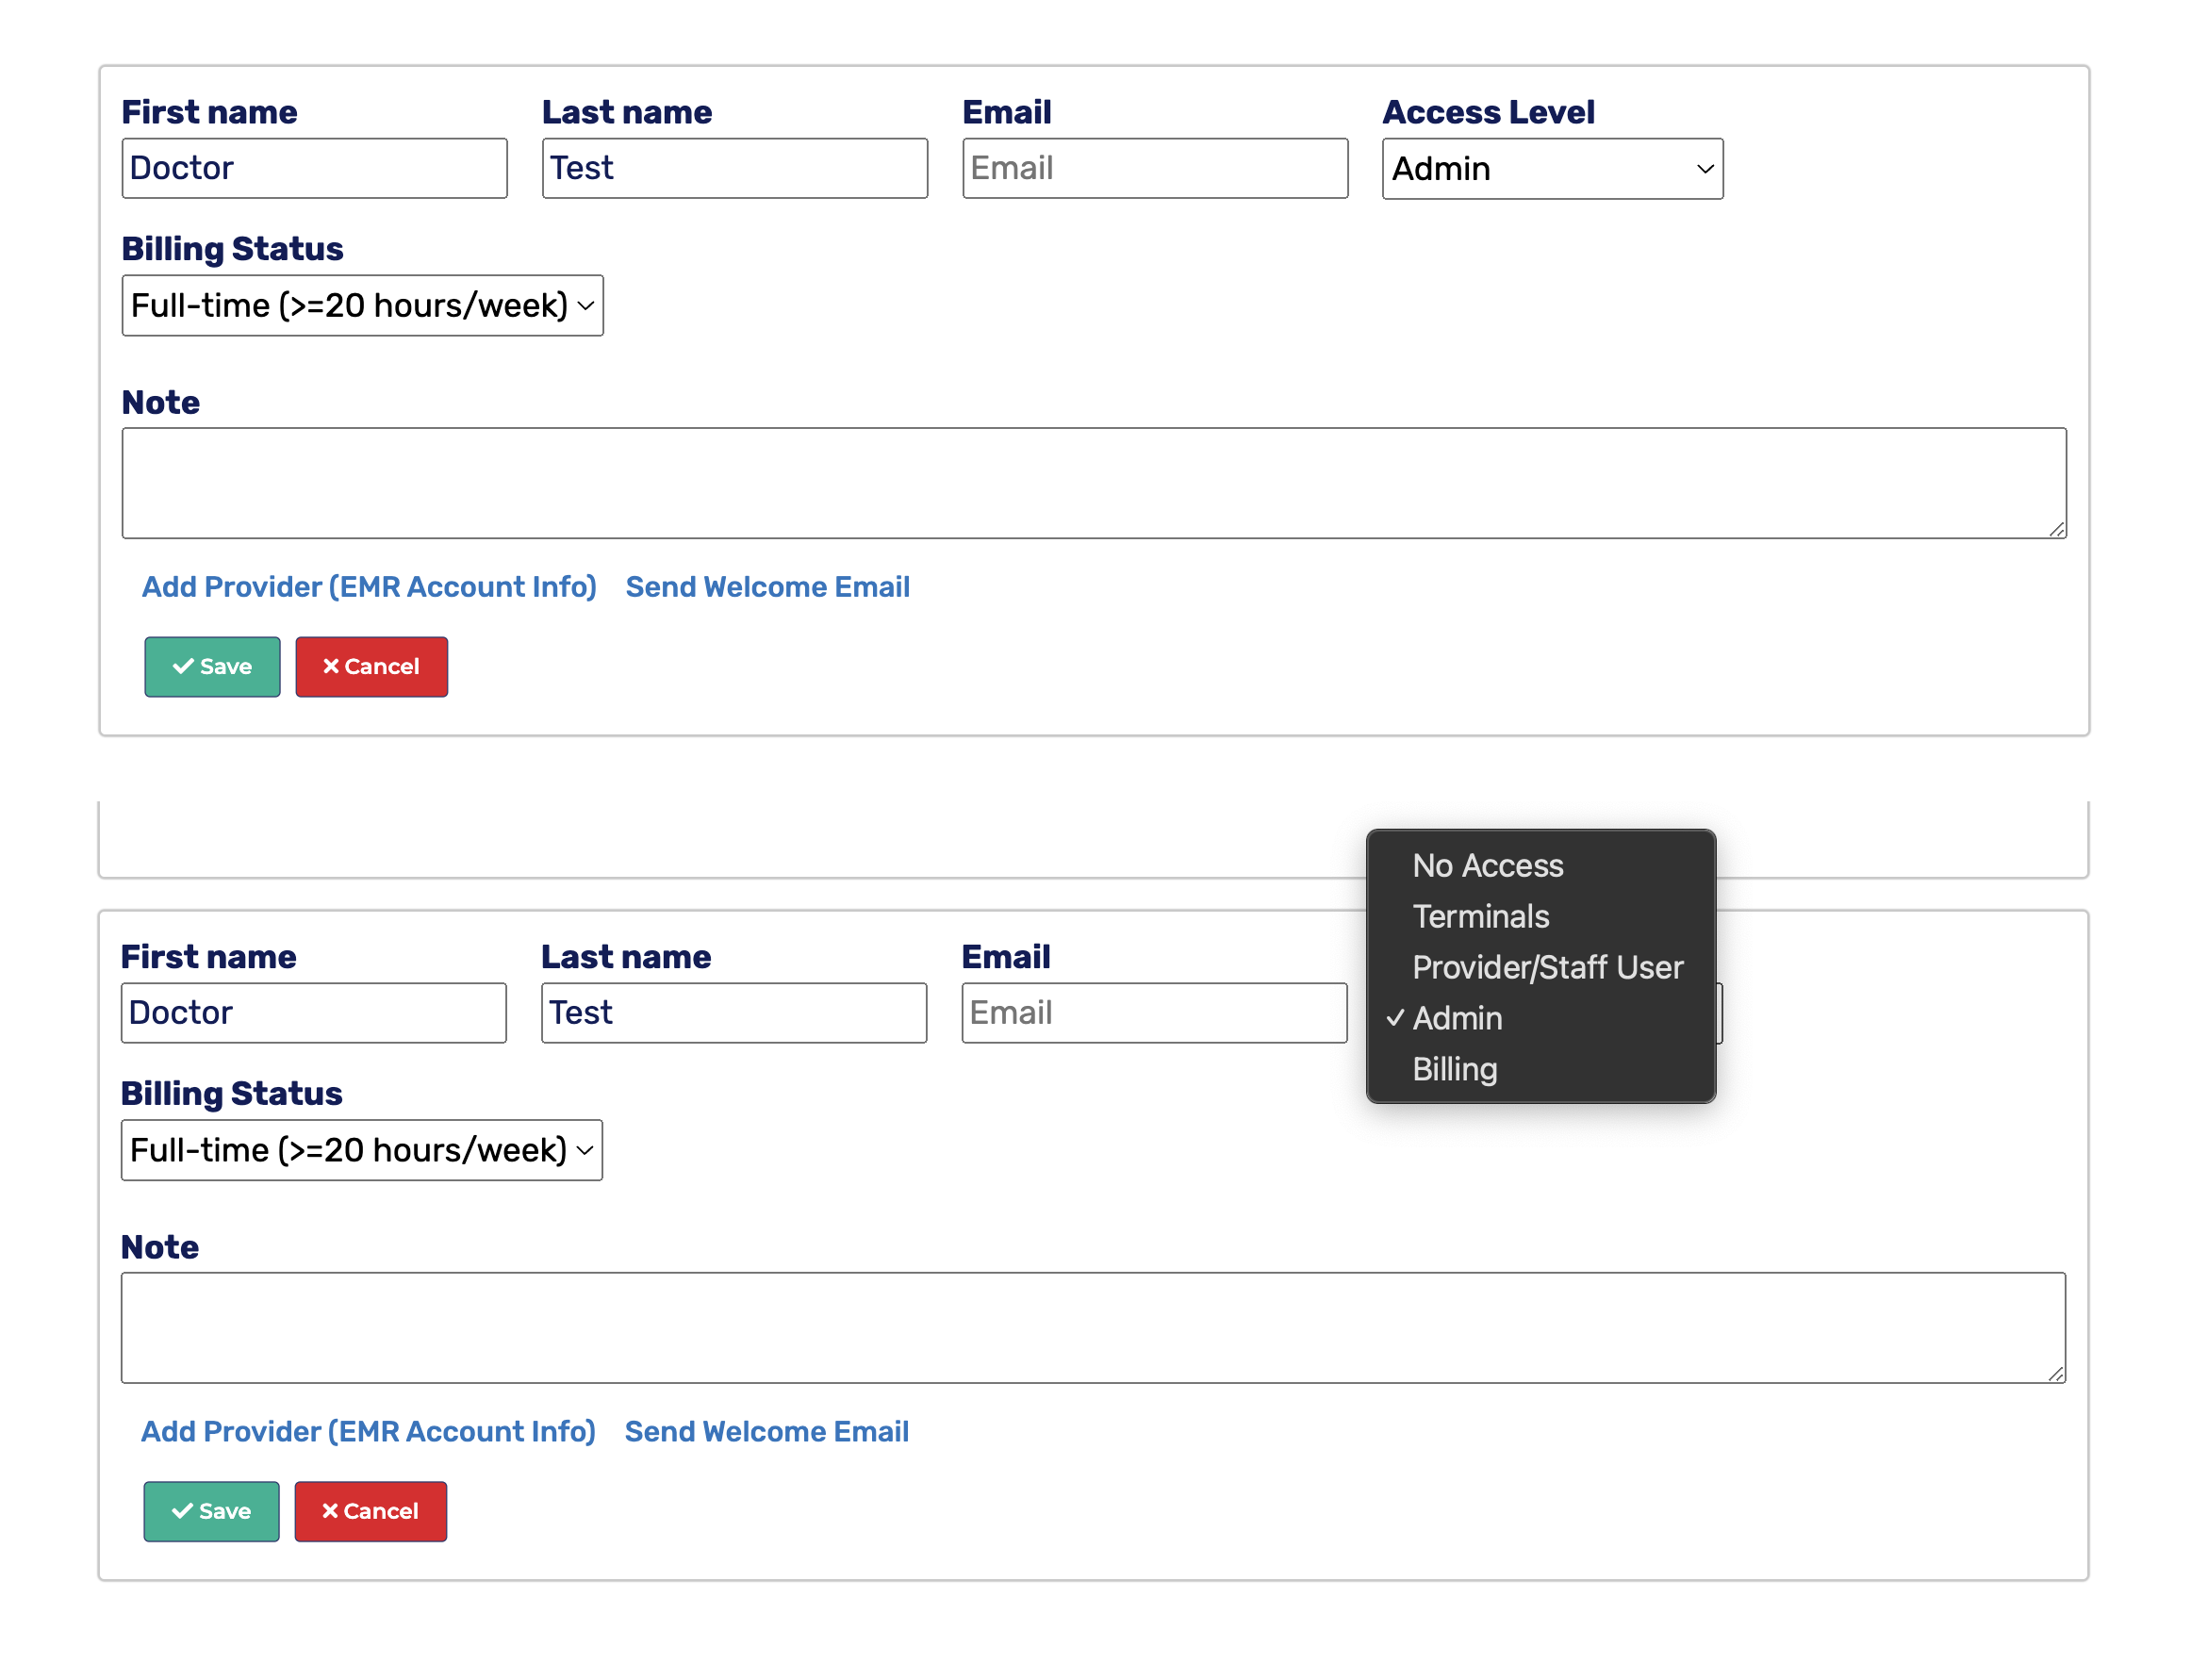Open Access Level dropdown in top form
Screen dimensions: 2191x1680
(1551, 169)
